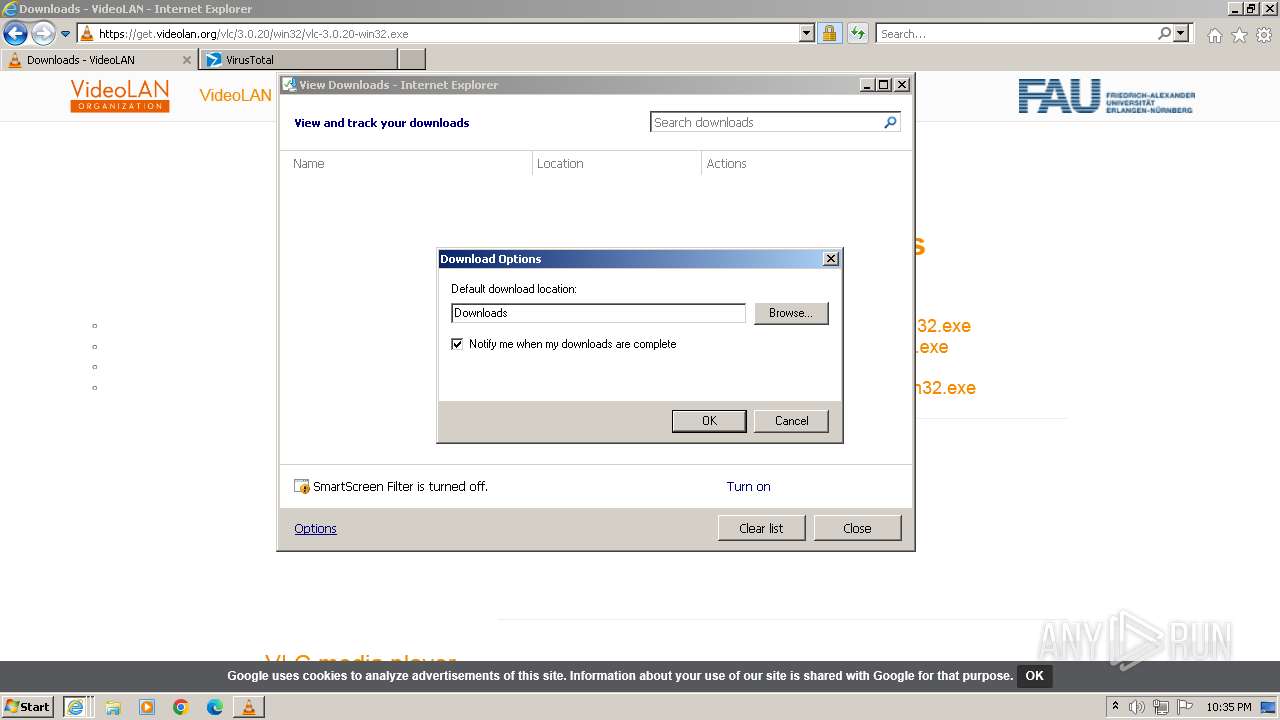Click the browser Back arrow button
This screenshot has width=1280, height=720.
(15, 33)
